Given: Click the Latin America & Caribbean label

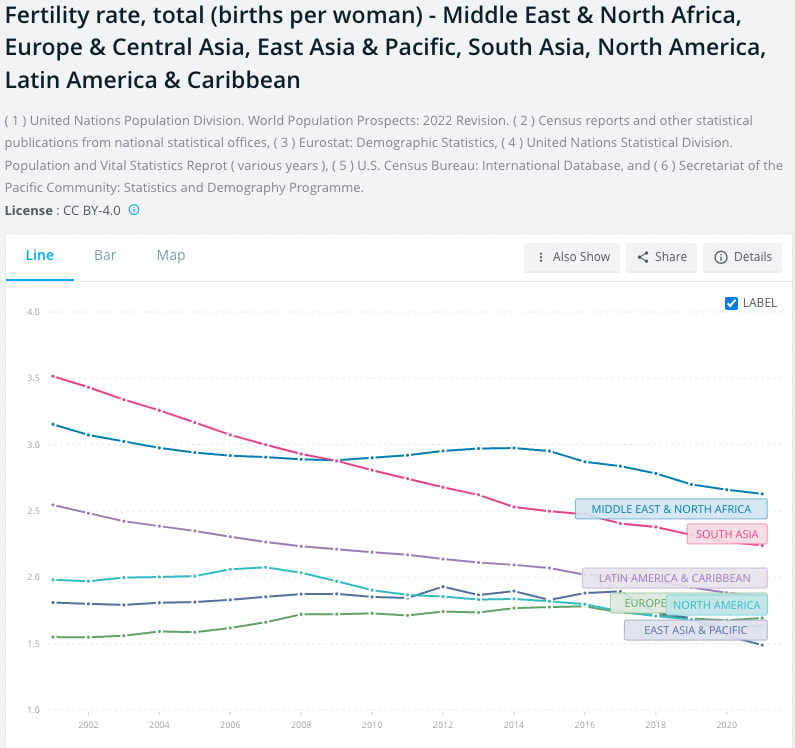Looking at the screenshot, I should [x=674, y=578].
